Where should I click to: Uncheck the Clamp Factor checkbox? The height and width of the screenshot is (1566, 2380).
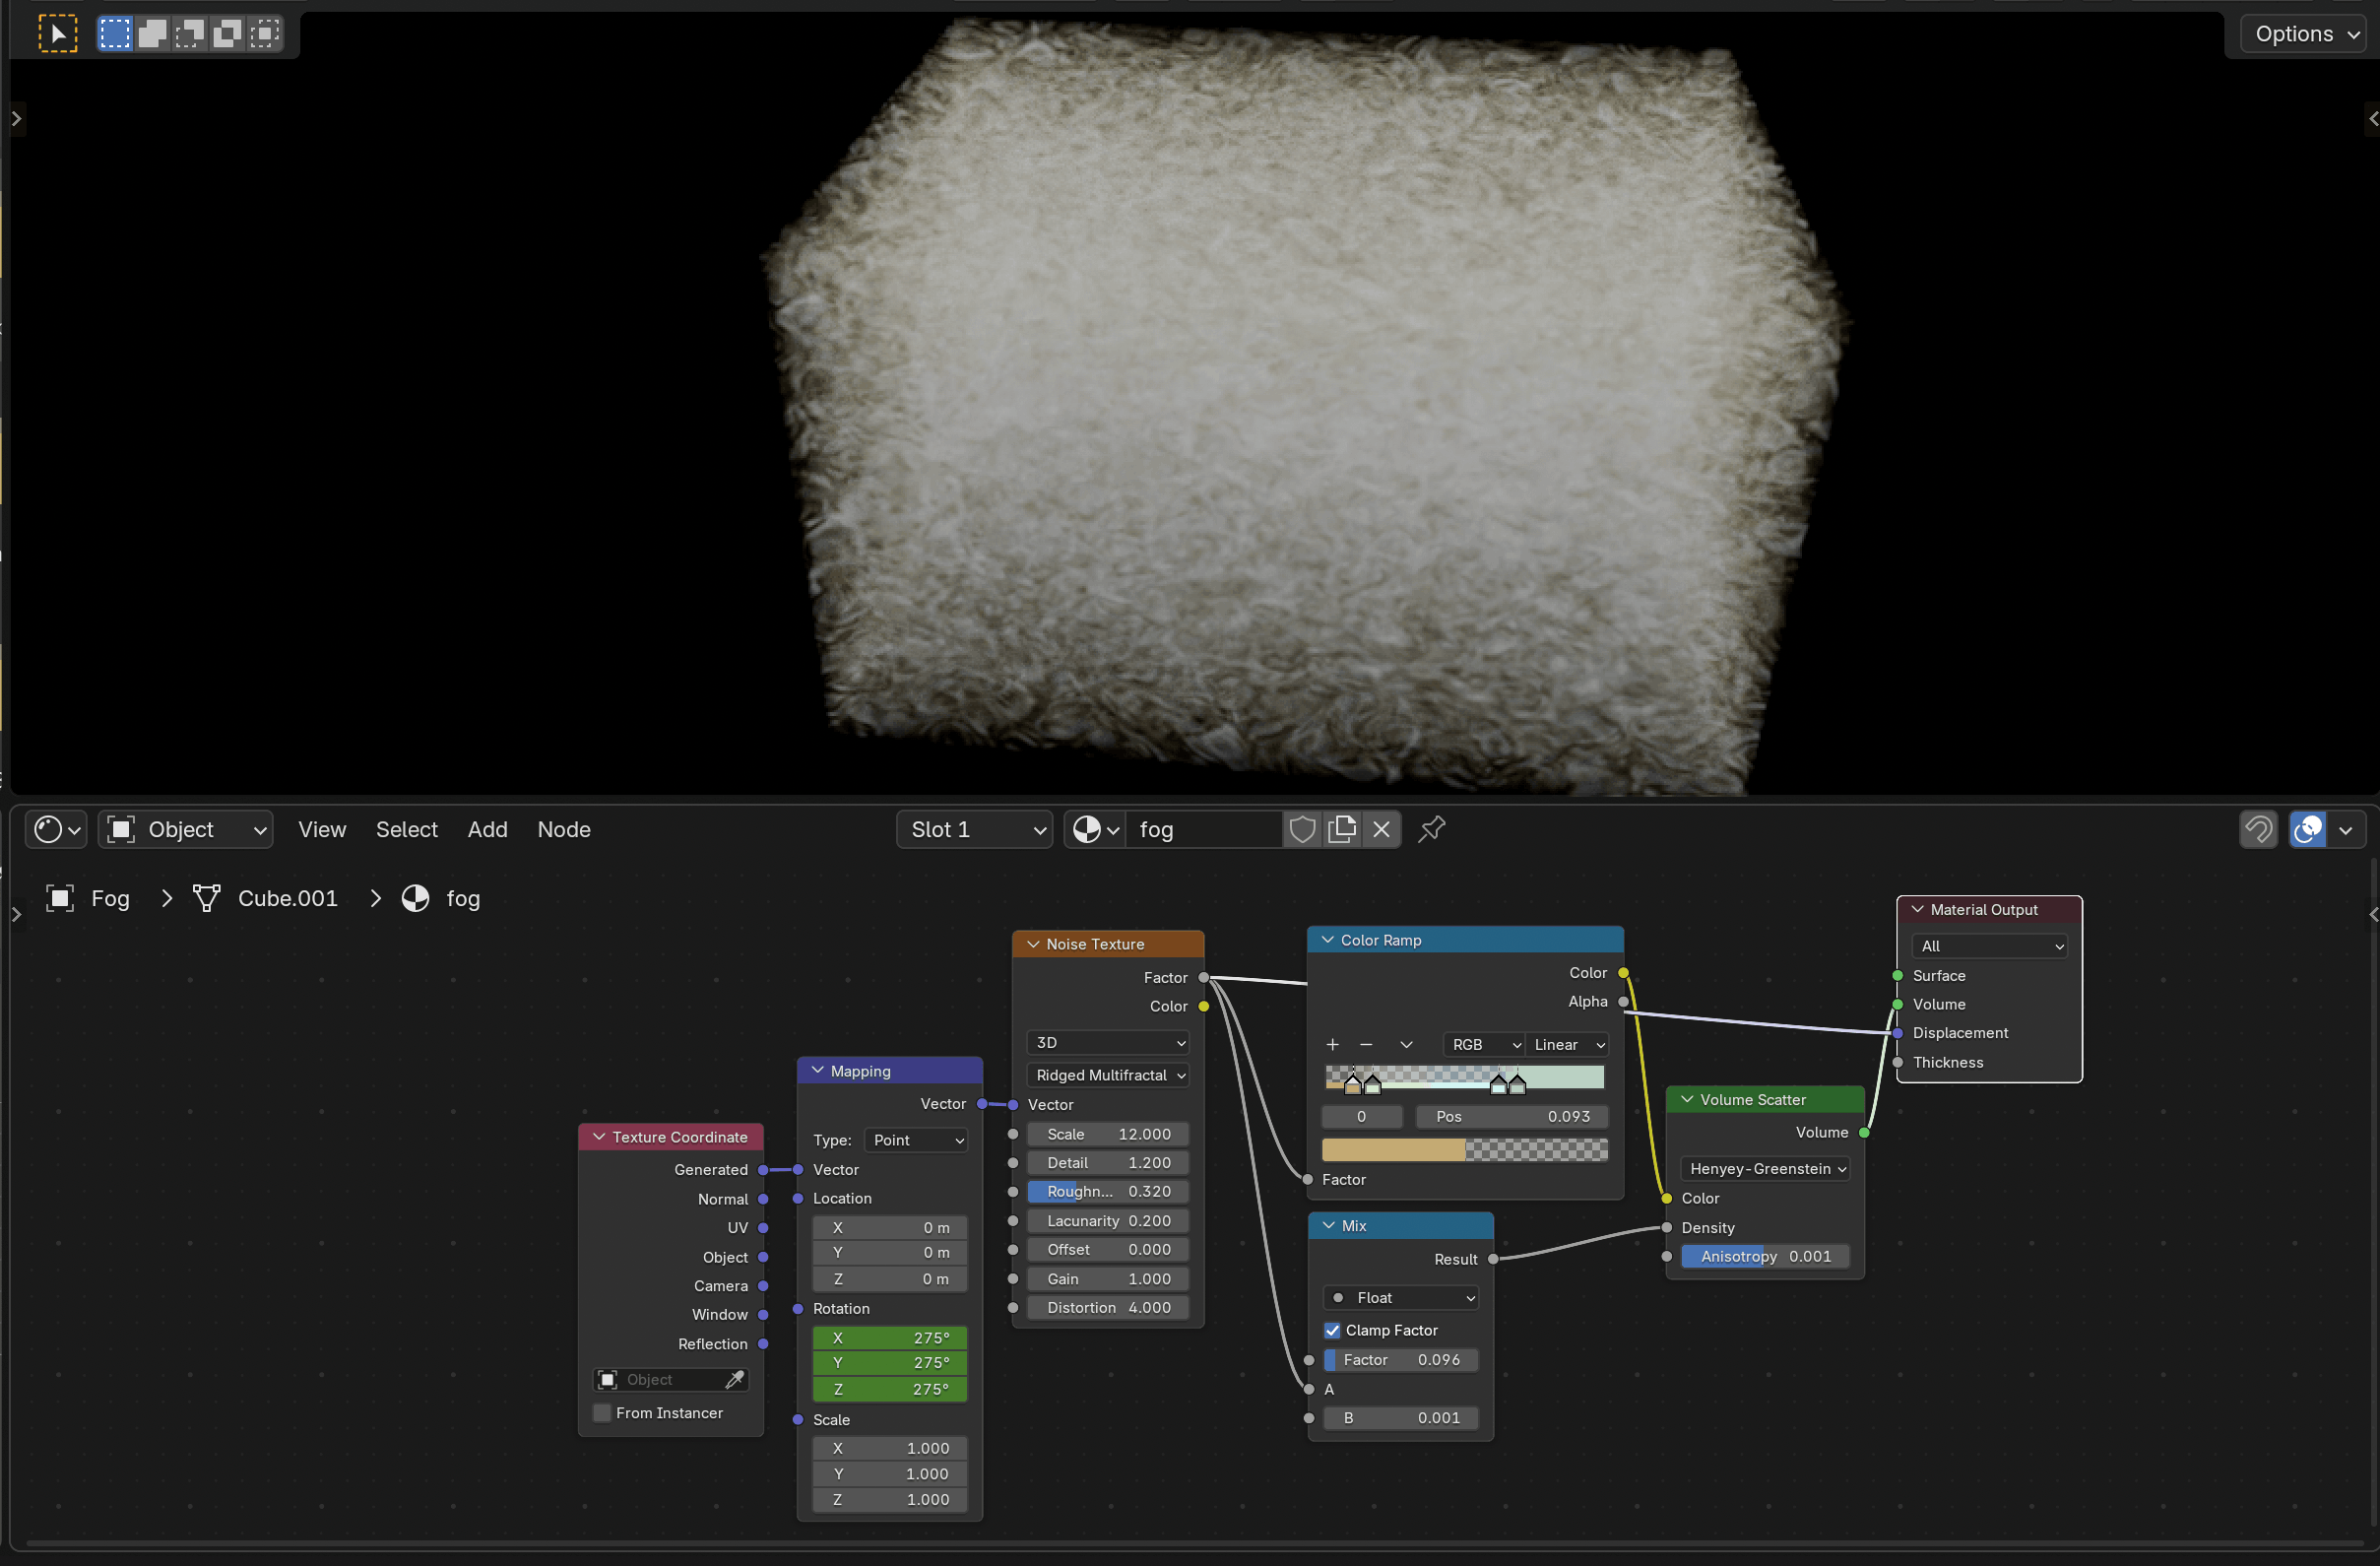coord(1332,1330)
